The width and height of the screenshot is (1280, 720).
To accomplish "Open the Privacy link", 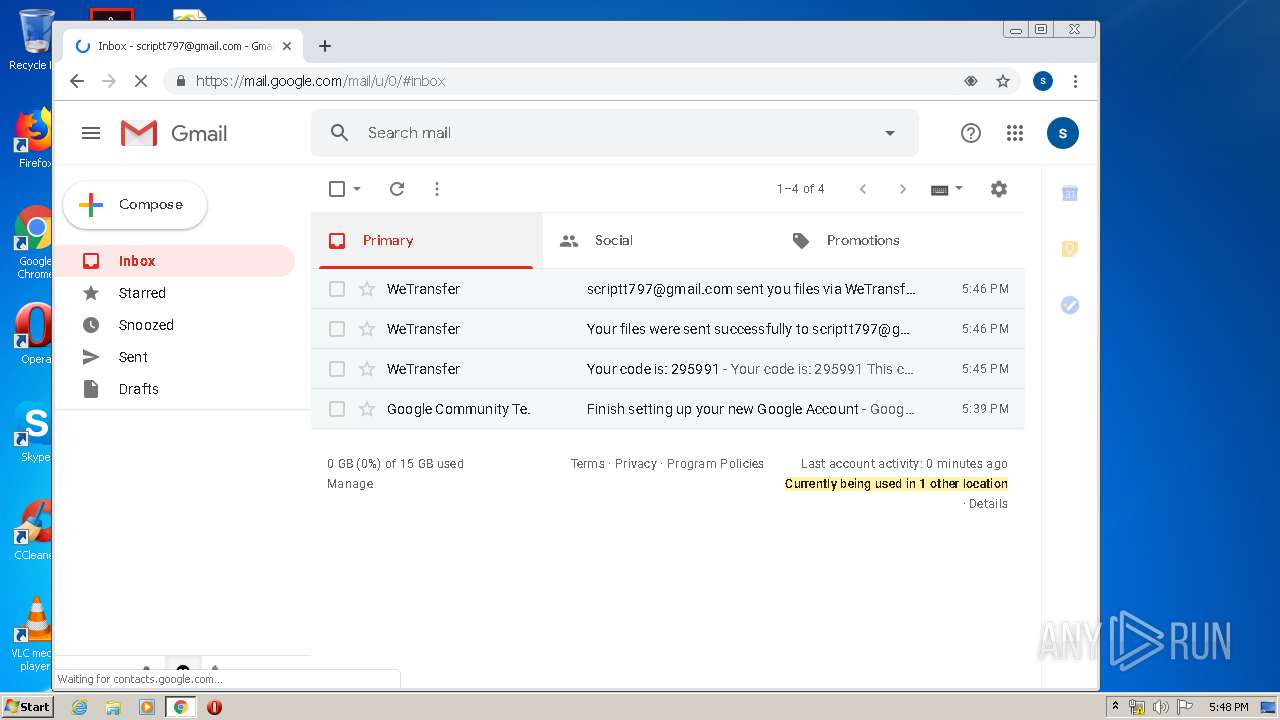I will (x=636, y=464).
